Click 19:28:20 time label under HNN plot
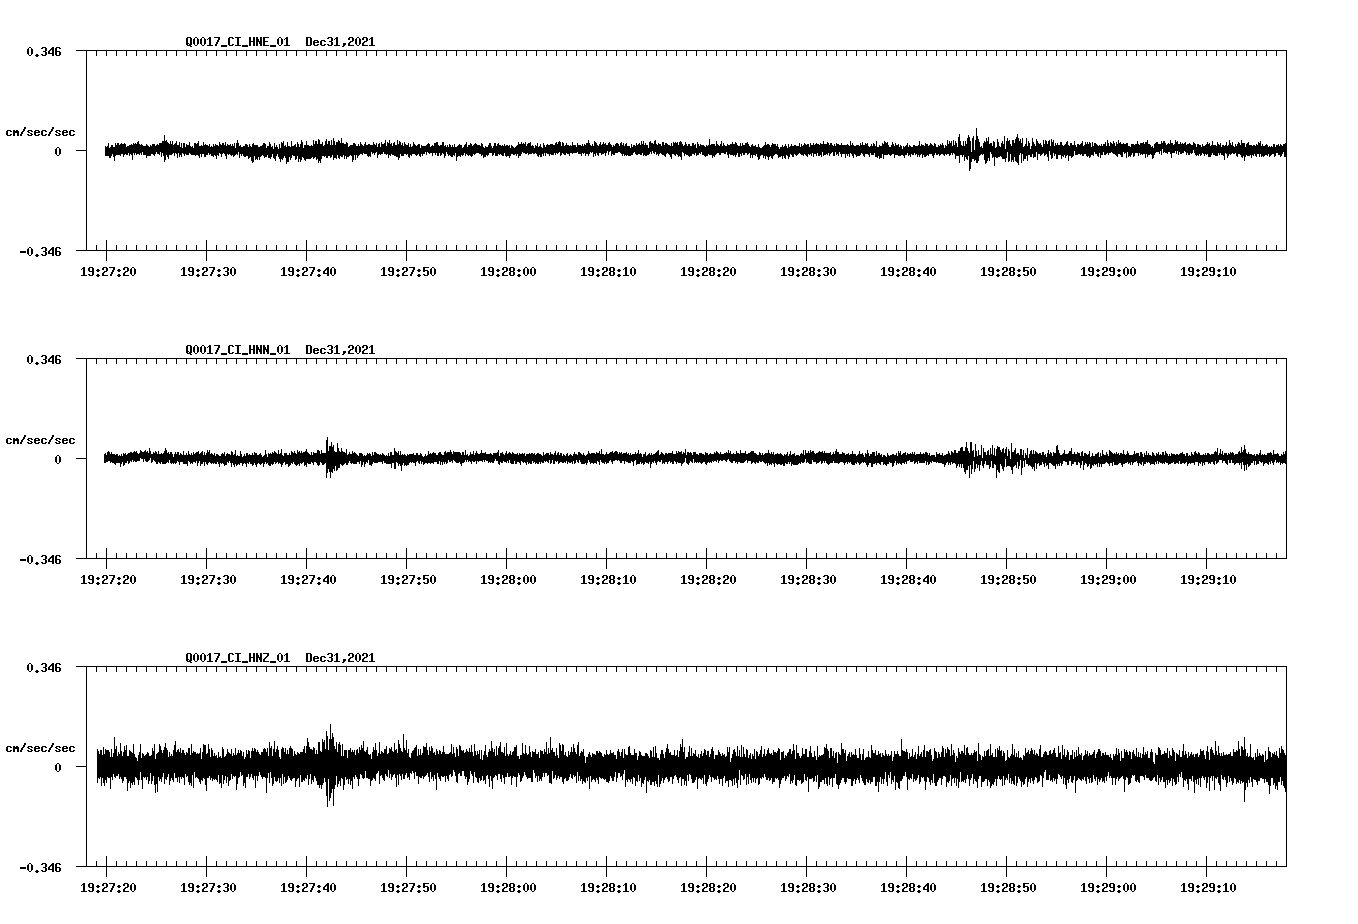Viewport: 1358px width, 924px height. 708,580
